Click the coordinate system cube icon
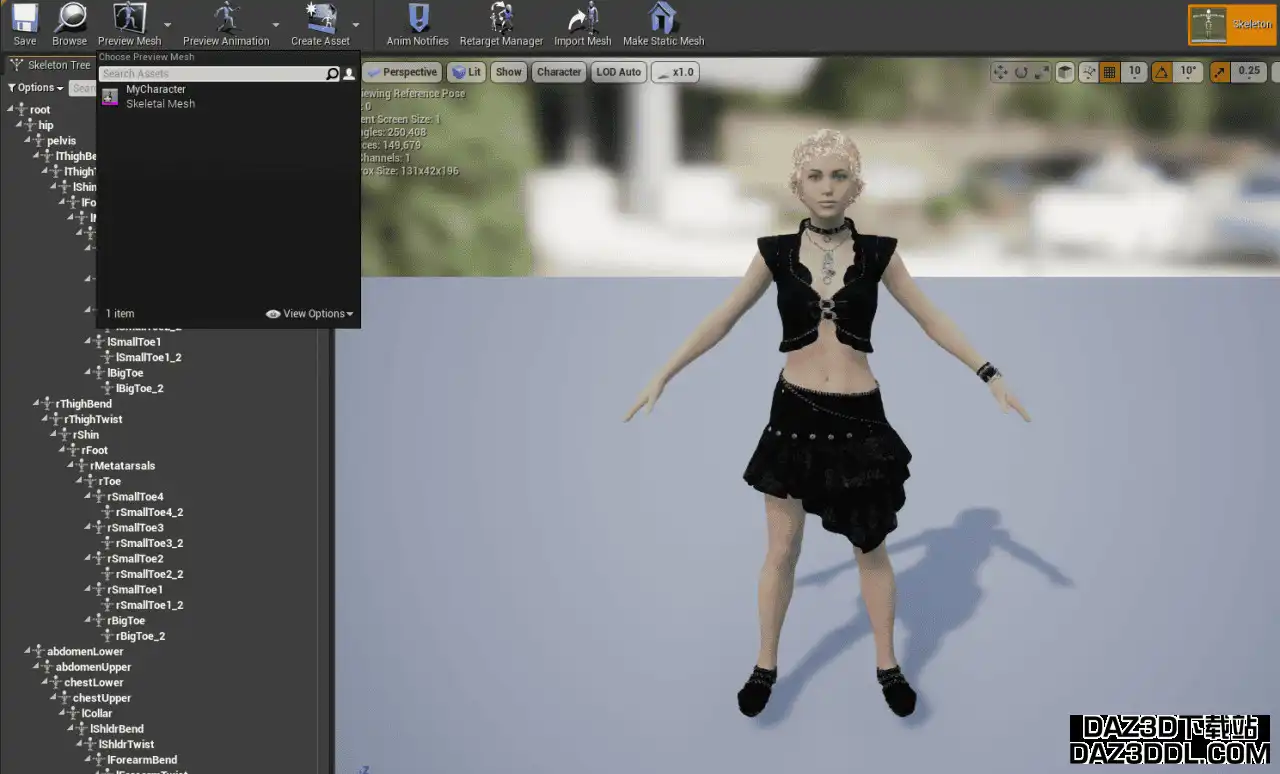The width and height of the screenshot is (1280, 774). tap(1066, 72)
